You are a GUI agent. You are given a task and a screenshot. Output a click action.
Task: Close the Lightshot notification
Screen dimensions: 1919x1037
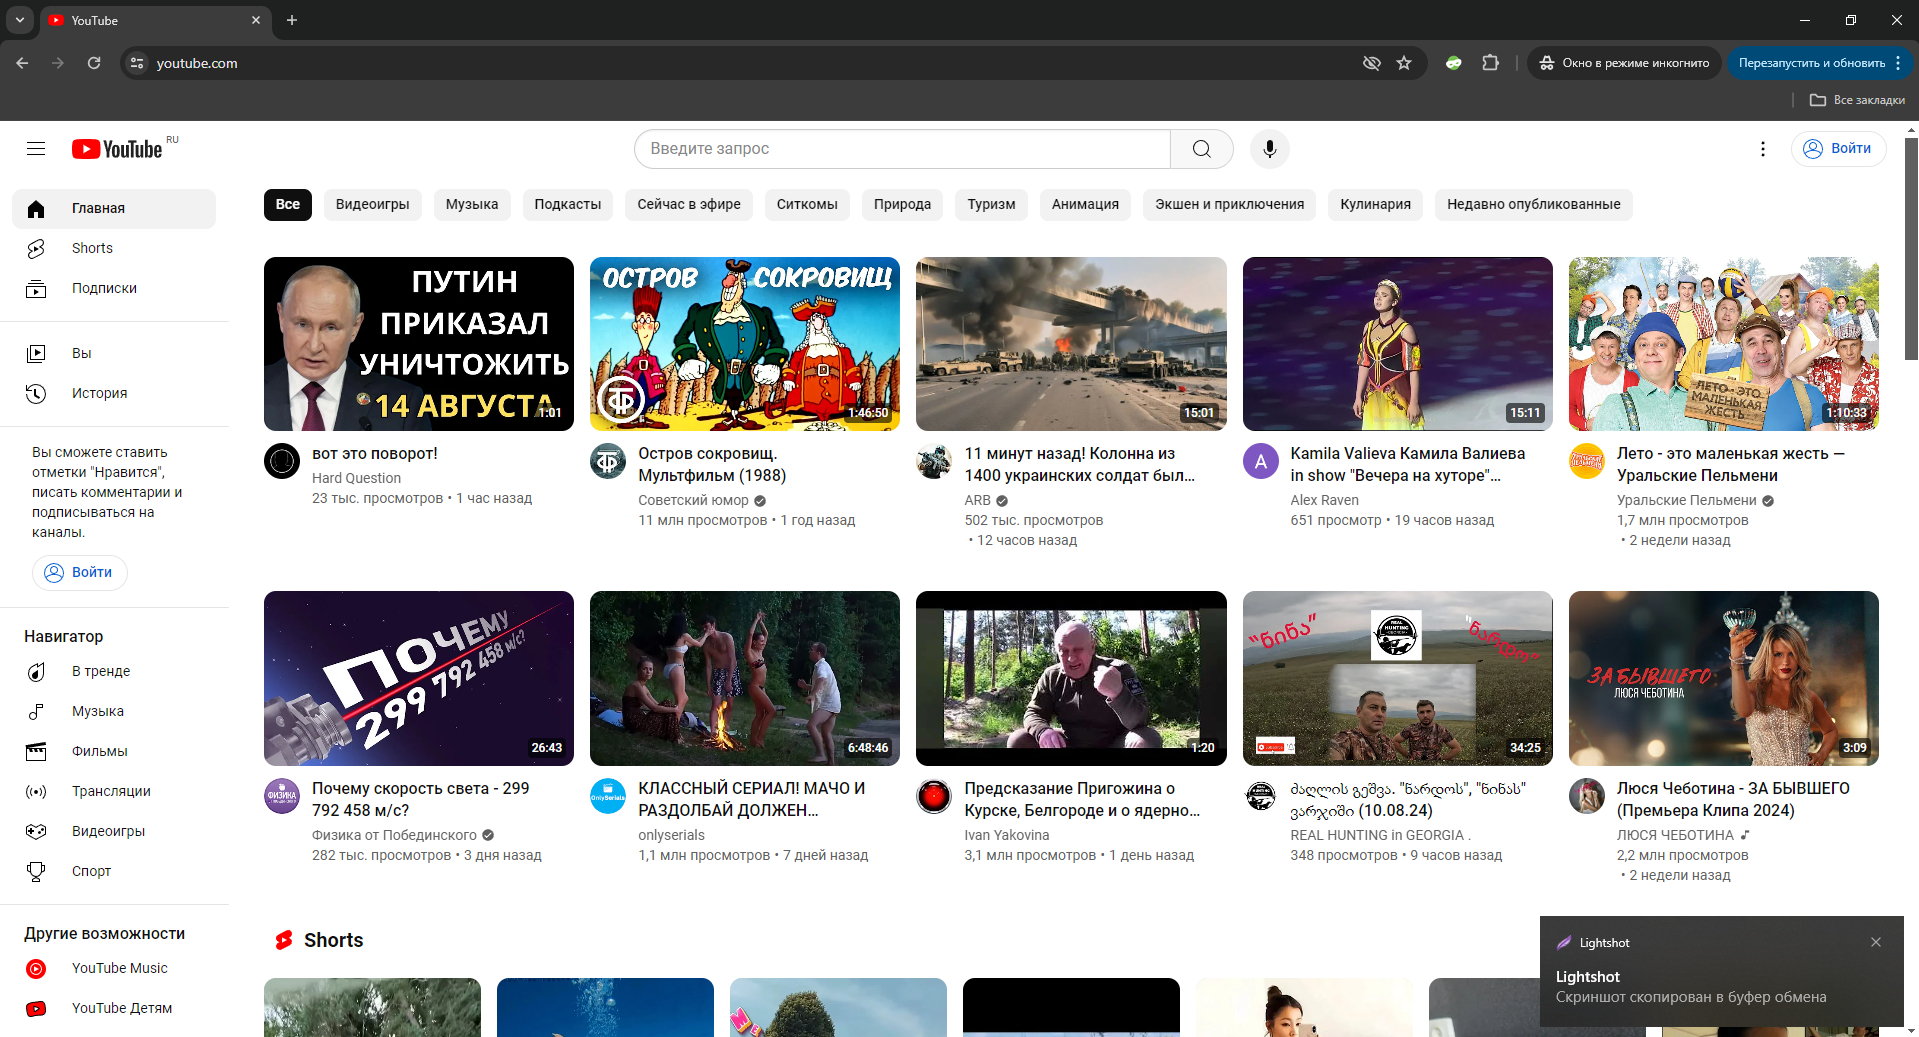[x=1876, y=942]
